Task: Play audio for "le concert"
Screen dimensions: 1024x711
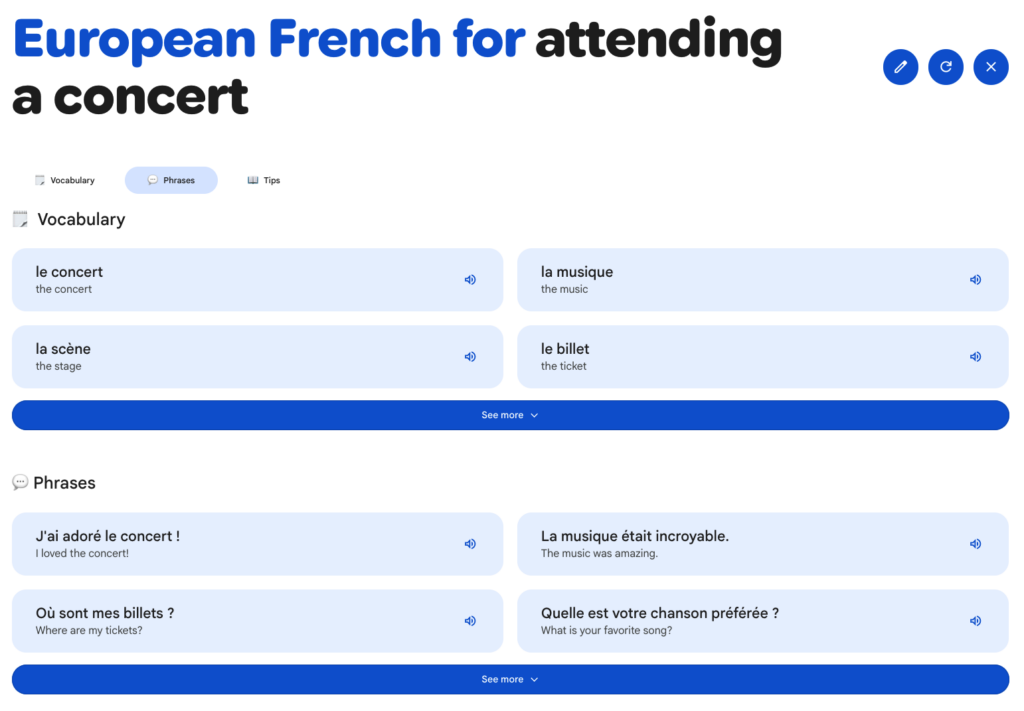Action: coord(470,280)
